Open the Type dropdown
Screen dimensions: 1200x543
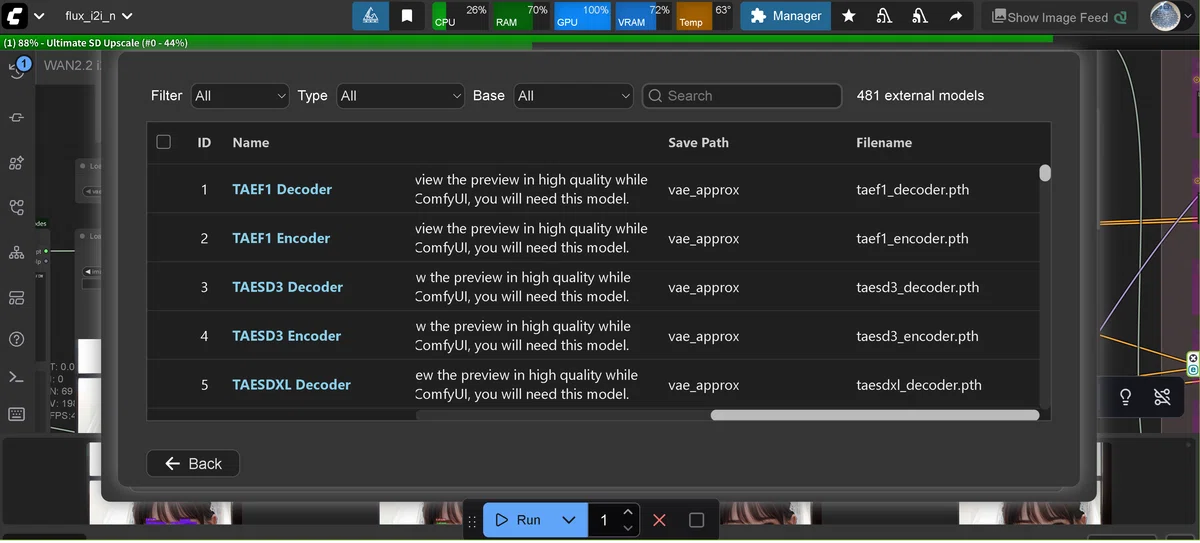(400, 96)
